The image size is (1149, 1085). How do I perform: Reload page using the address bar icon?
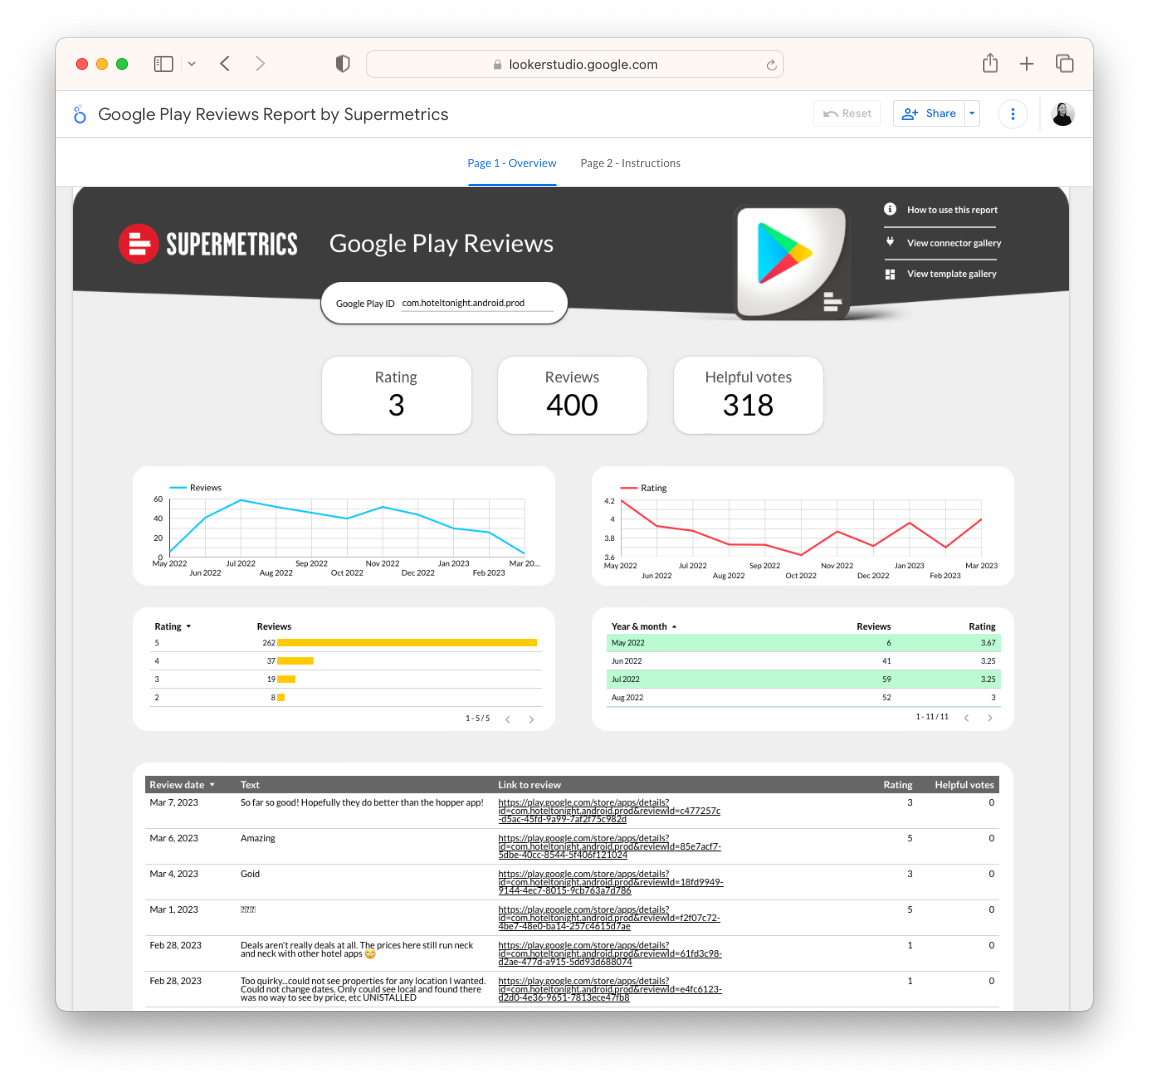[x=771, y=65]
